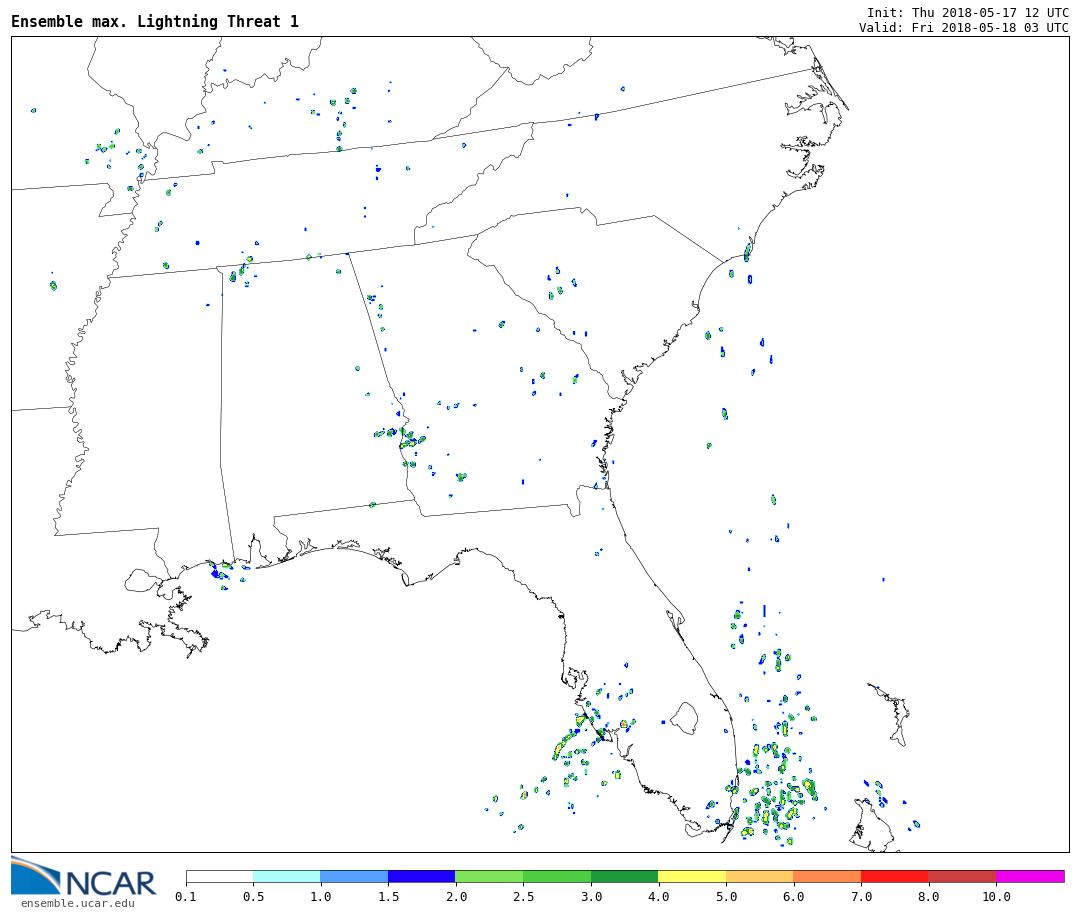The width and height of the screenshot is (1080, 915).
Task: Click Lake Okeechobee outline in Florida
Action: tap(684, 719)
